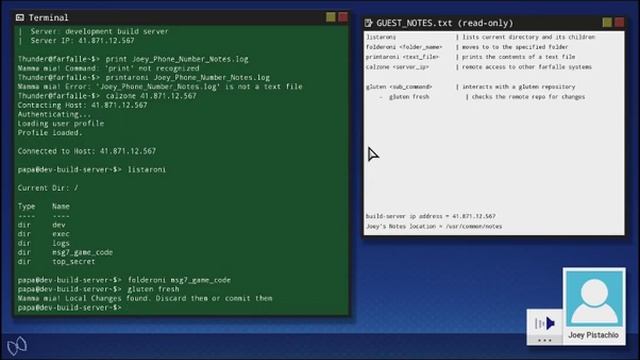Screen dimensions: 640x360
Task: Click 'gluten <sub_command>' in guest notes
Action: click(399, 87)
